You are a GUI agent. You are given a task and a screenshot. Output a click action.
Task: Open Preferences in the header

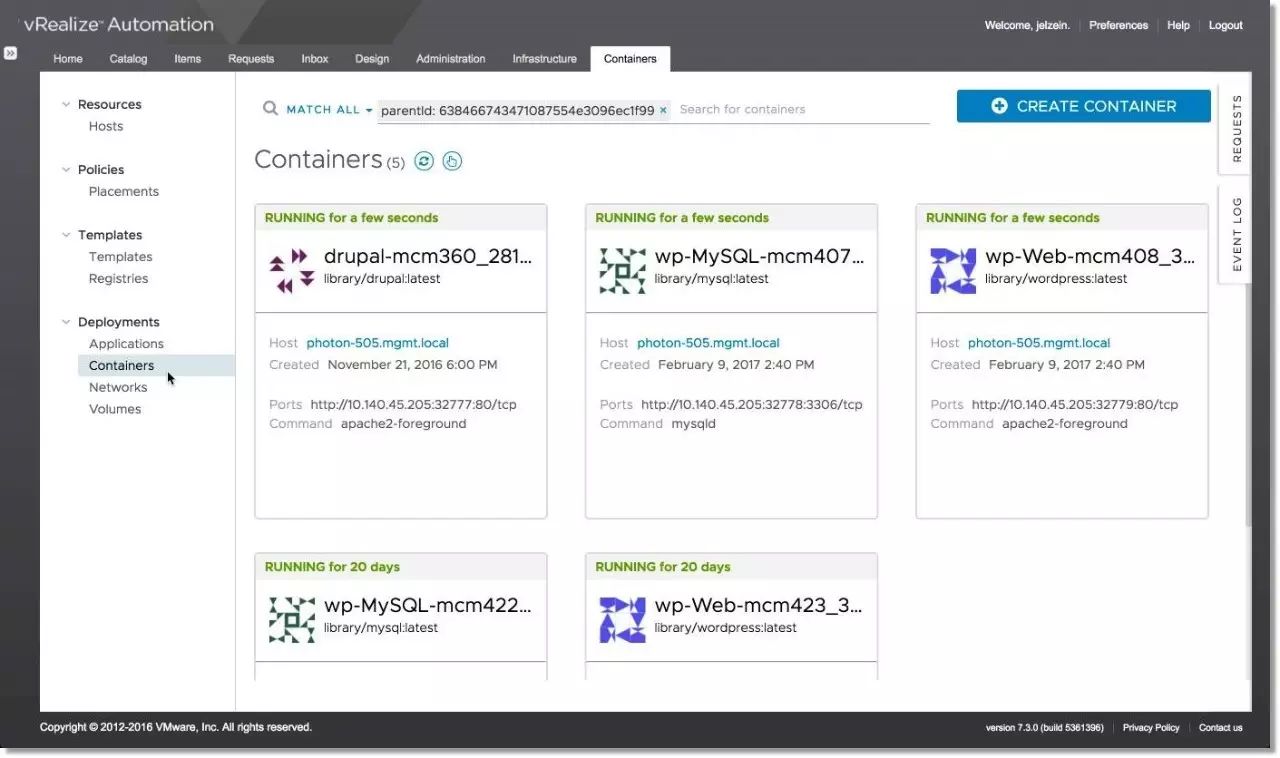tap(1118, 25)
